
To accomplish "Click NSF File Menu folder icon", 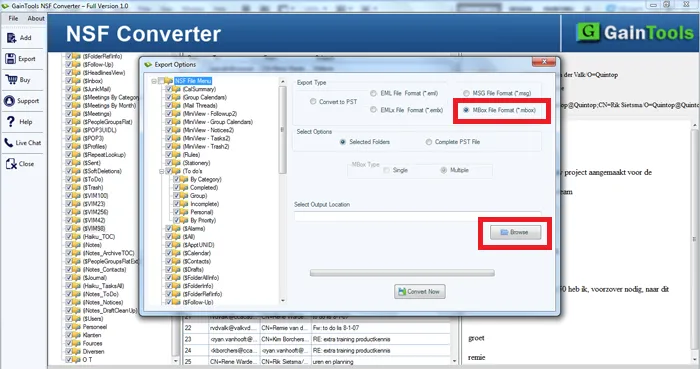I will (x=169, y=81).
